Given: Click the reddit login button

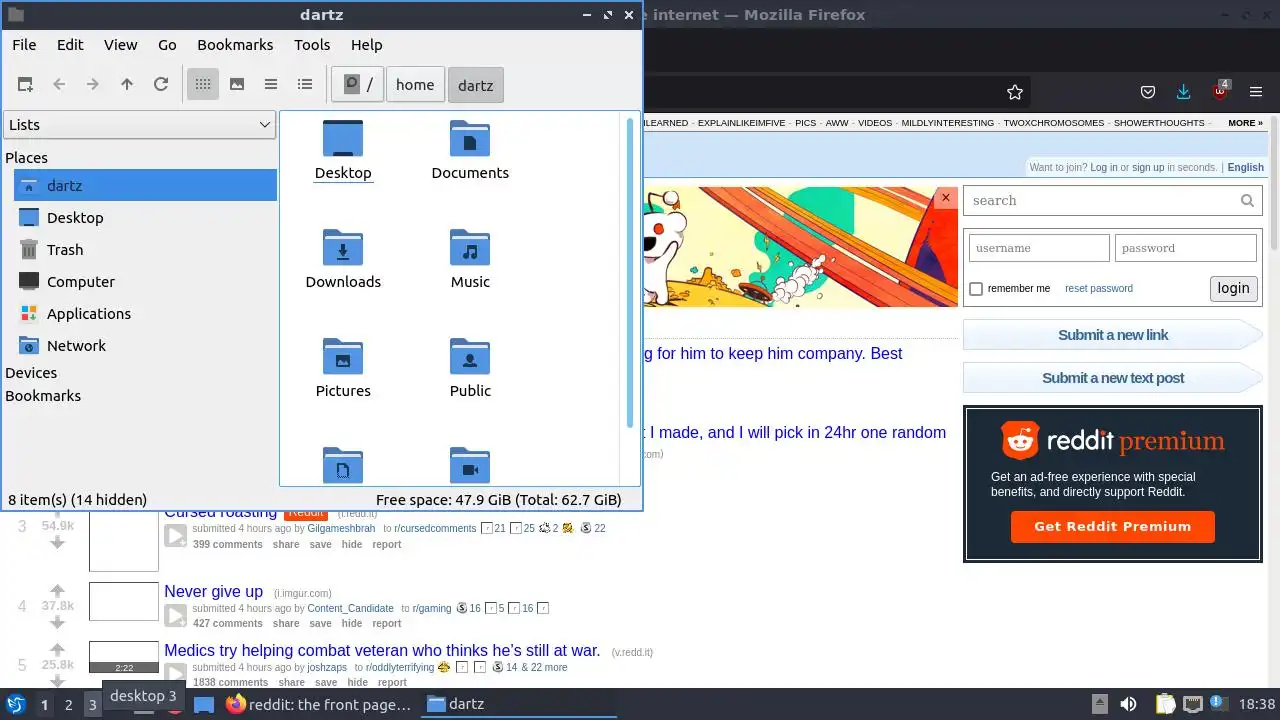Looking at the screenshot, I should click(1233, 288).
